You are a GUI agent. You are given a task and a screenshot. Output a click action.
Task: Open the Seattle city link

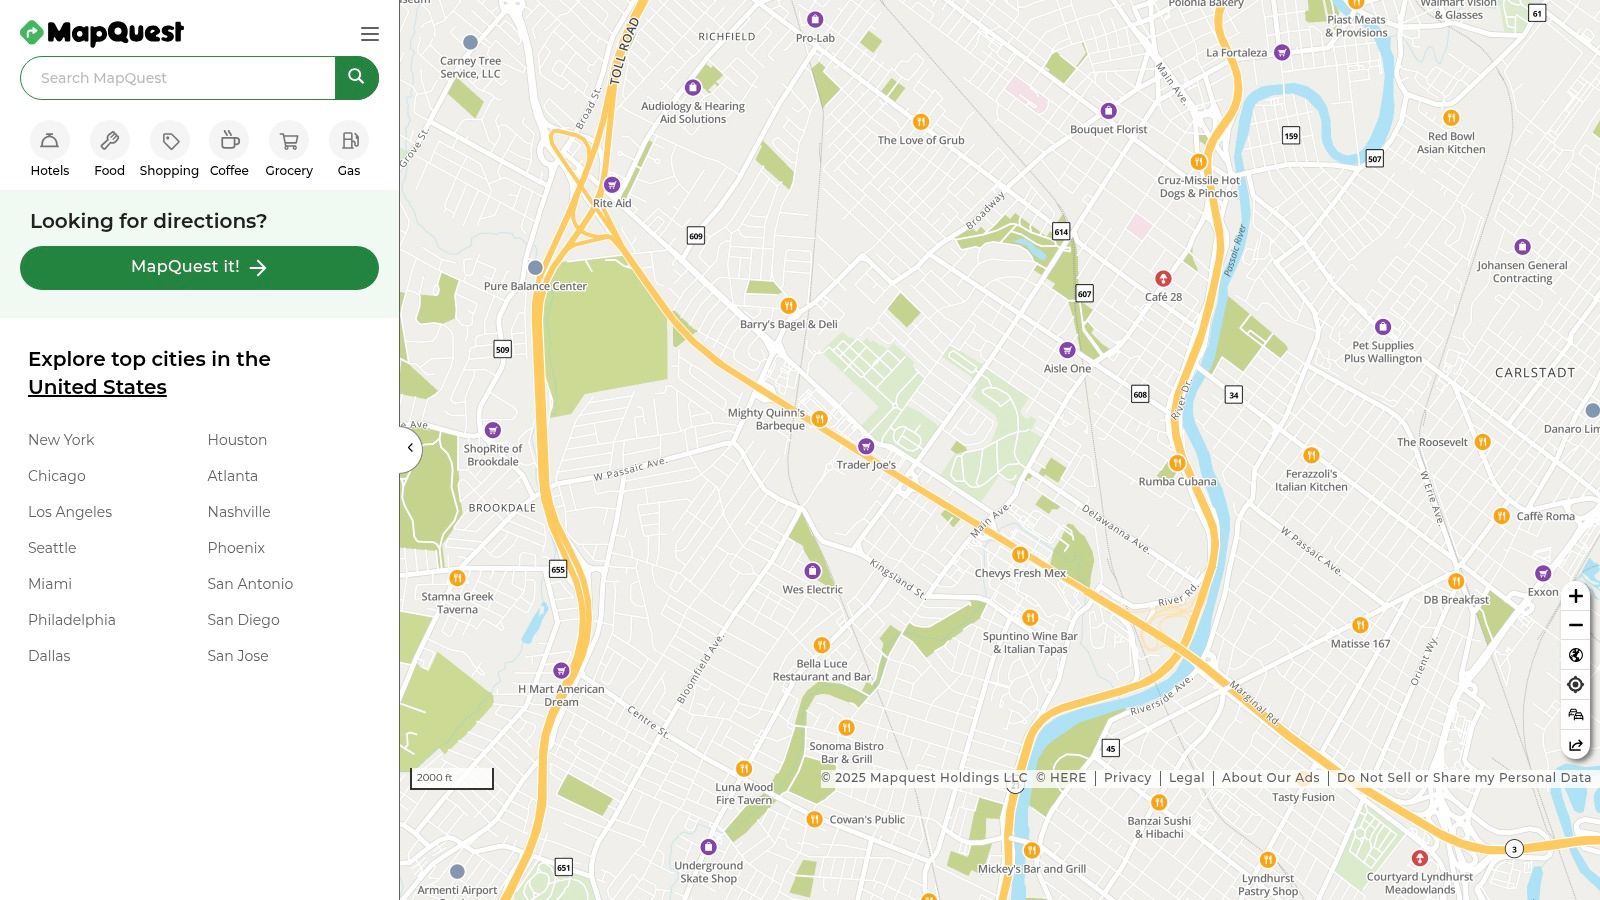pyautogui.click(x=52, y=548)
